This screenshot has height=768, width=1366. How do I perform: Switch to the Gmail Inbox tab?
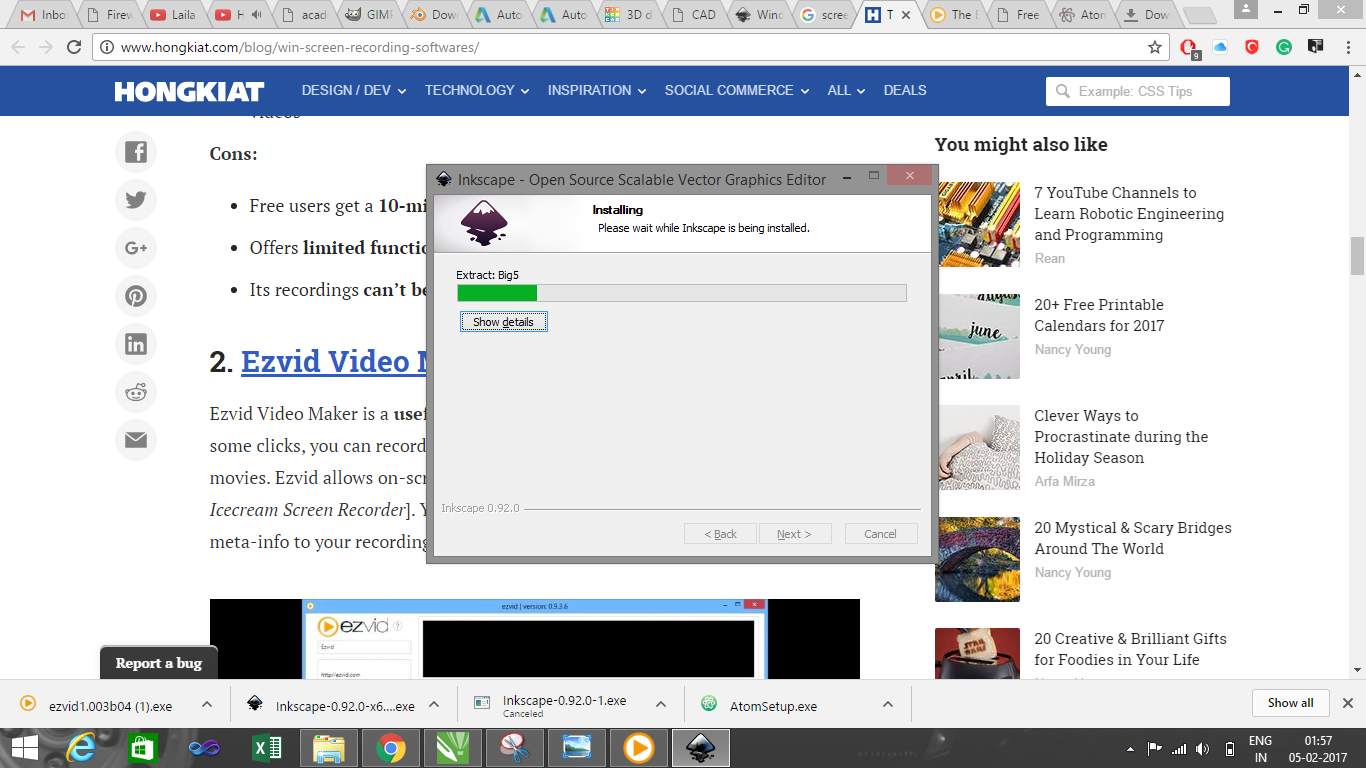pos(44,15)
